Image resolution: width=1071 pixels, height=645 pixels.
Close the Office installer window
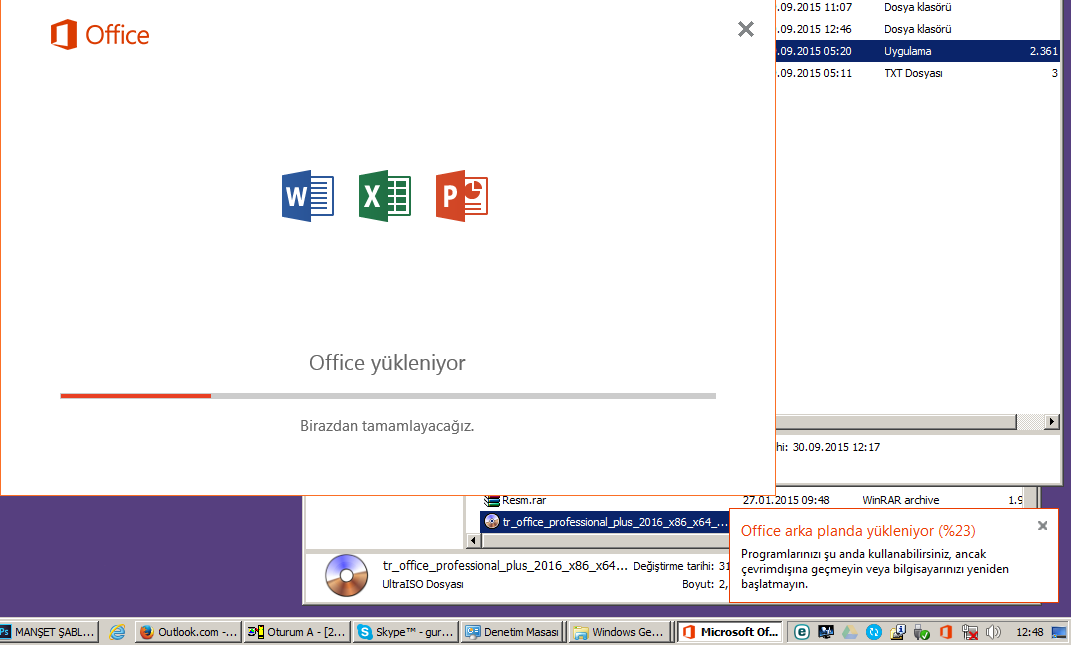(746, 29)
